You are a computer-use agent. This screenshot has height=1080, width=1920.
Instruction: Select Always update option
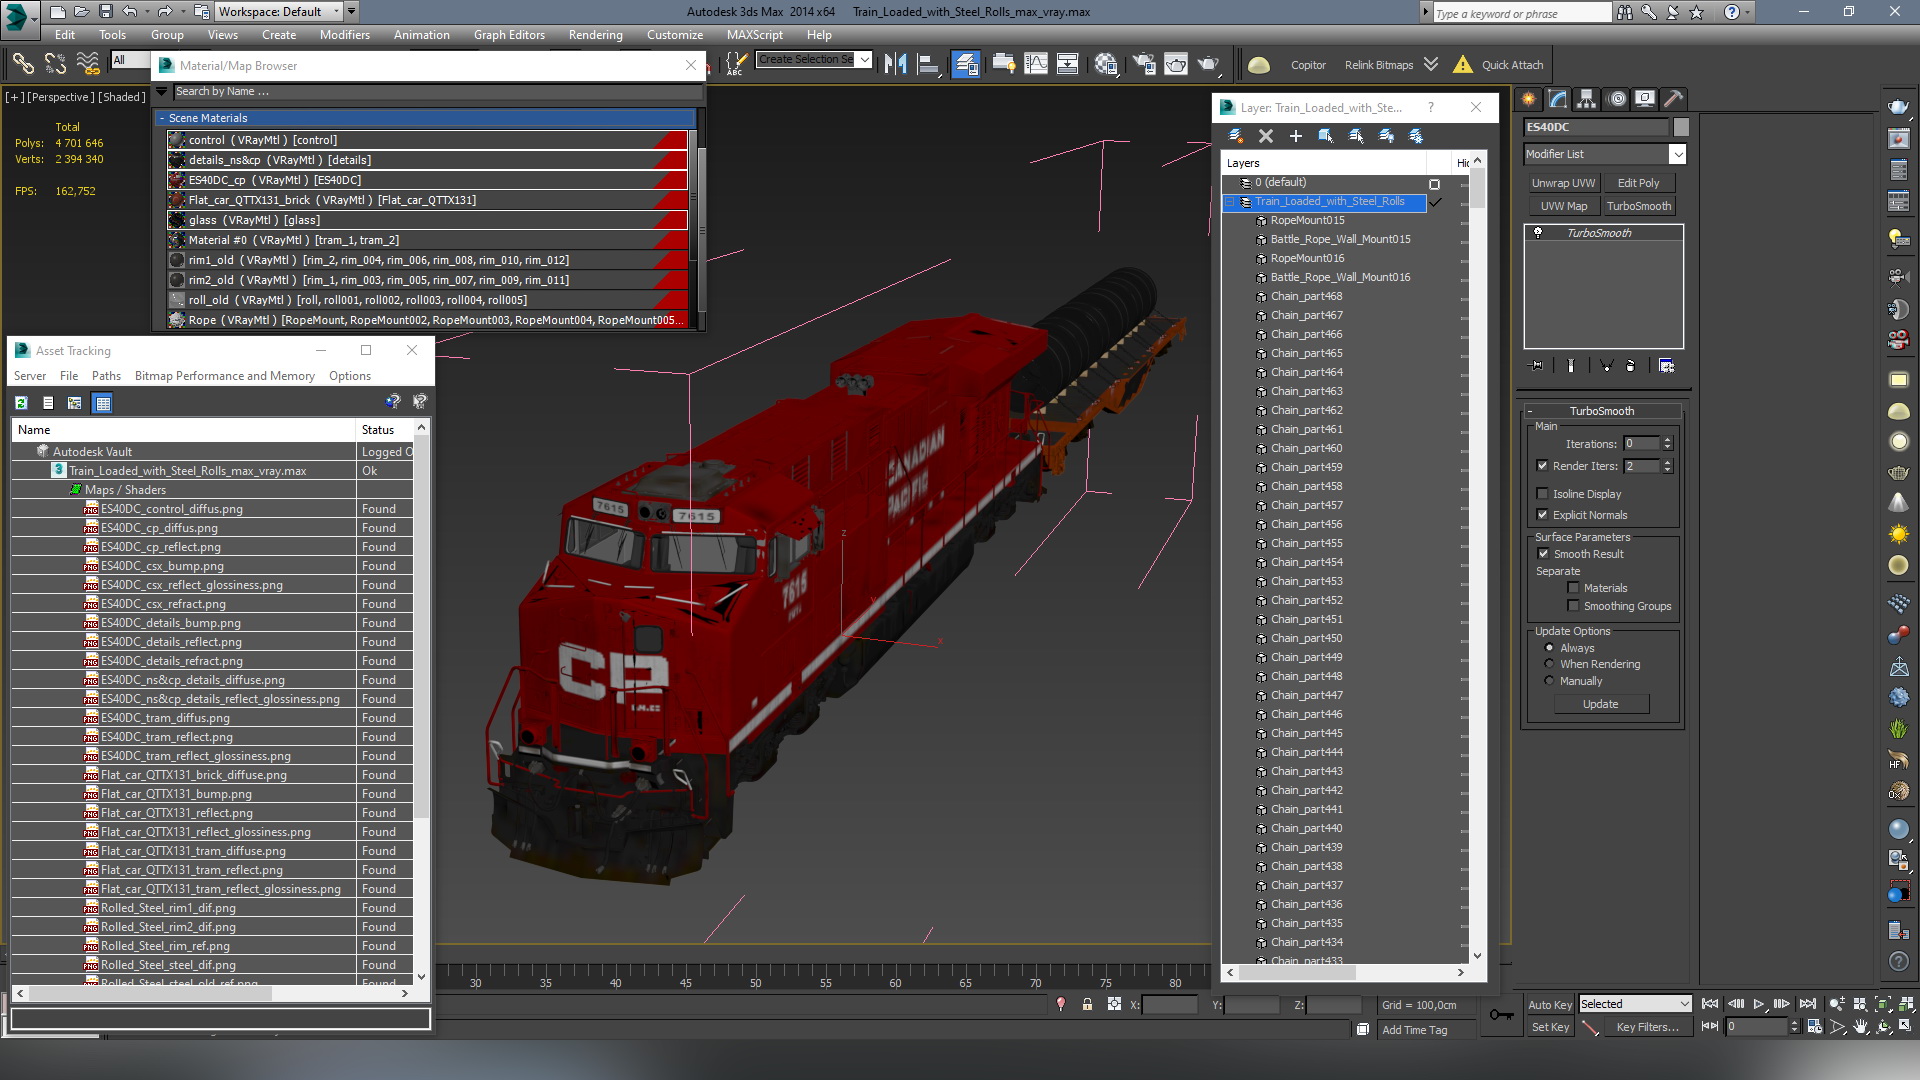pos(1549,648)
